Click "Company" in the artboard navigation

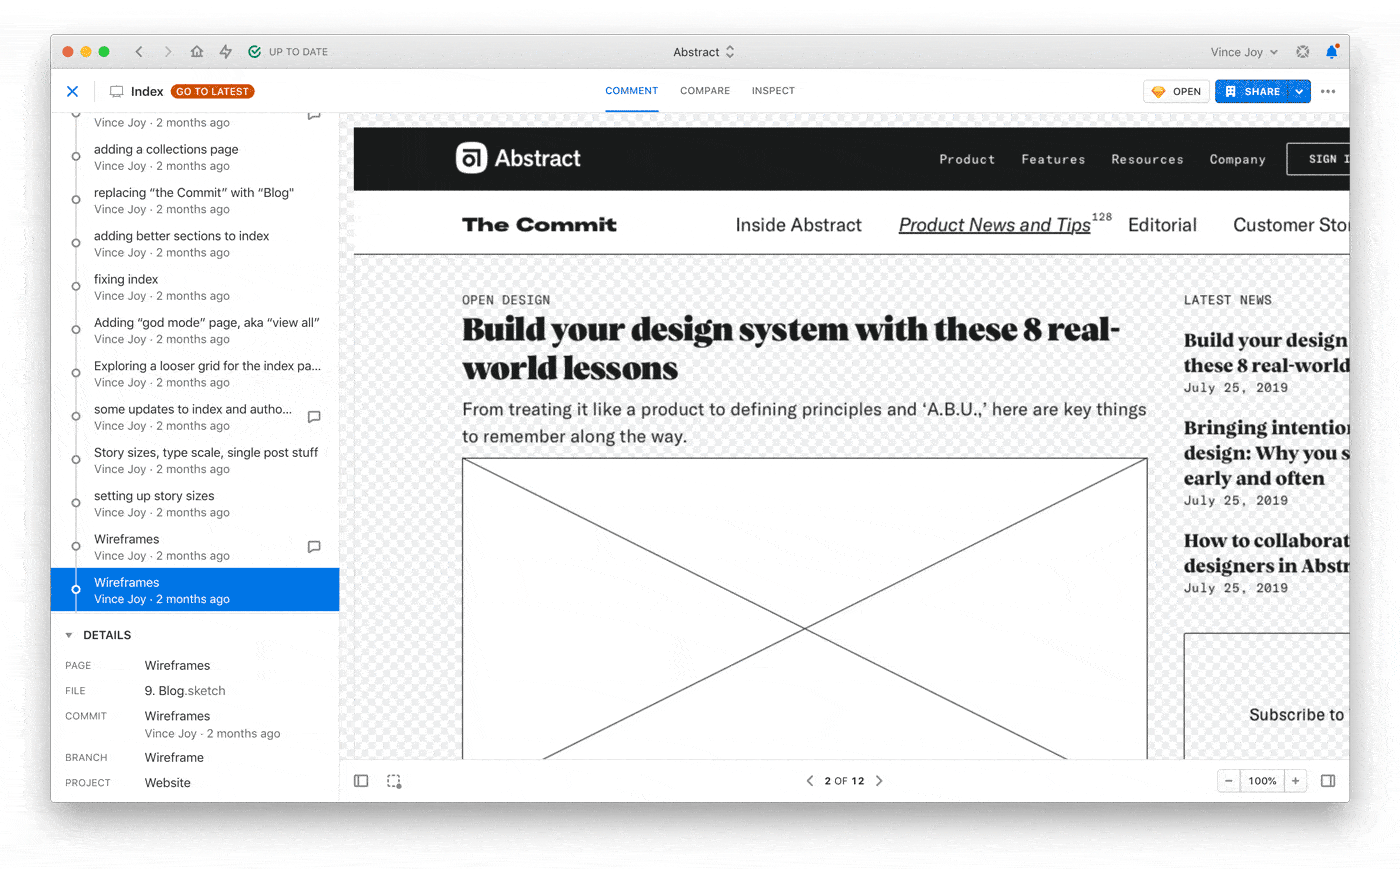pyautogui.click(x=1237, y=159)
